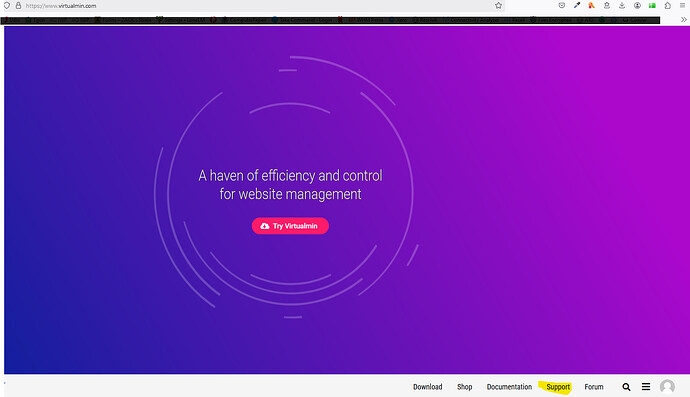Open the highlighted Support link
The height and width of the screenshot is (397, 690).
558,387
